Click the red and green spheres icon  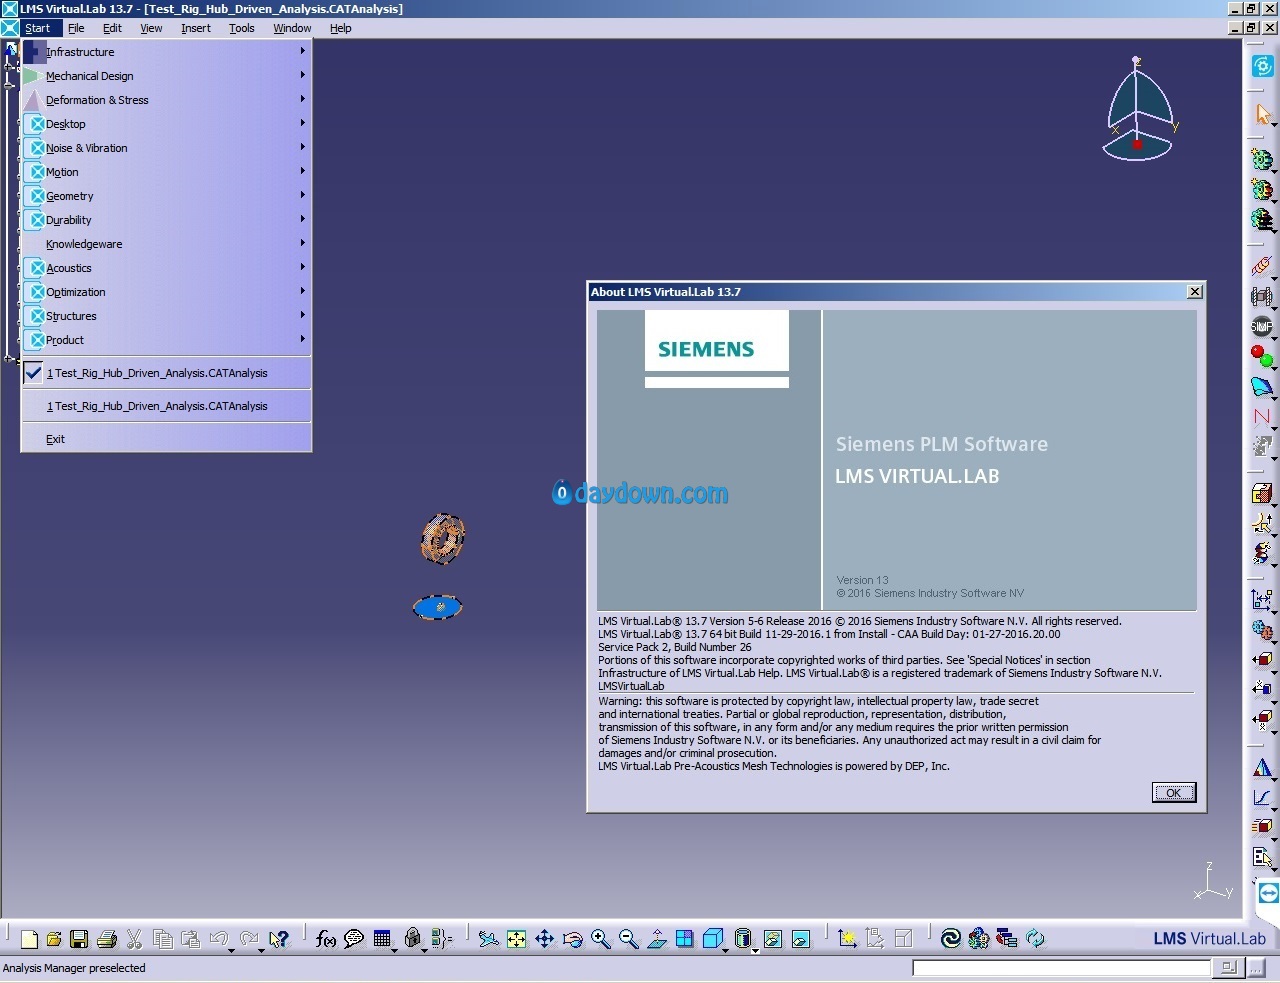coord(1262,355)
